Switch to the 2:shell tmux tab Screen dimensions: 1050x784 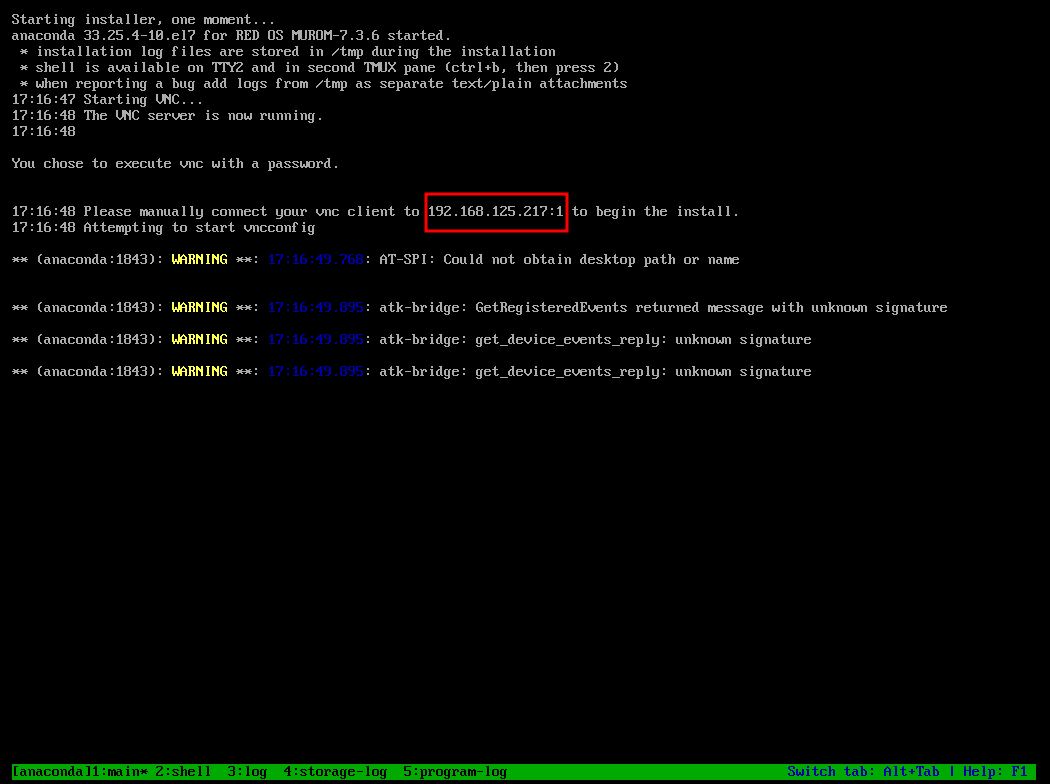click(x=183, y=772)
